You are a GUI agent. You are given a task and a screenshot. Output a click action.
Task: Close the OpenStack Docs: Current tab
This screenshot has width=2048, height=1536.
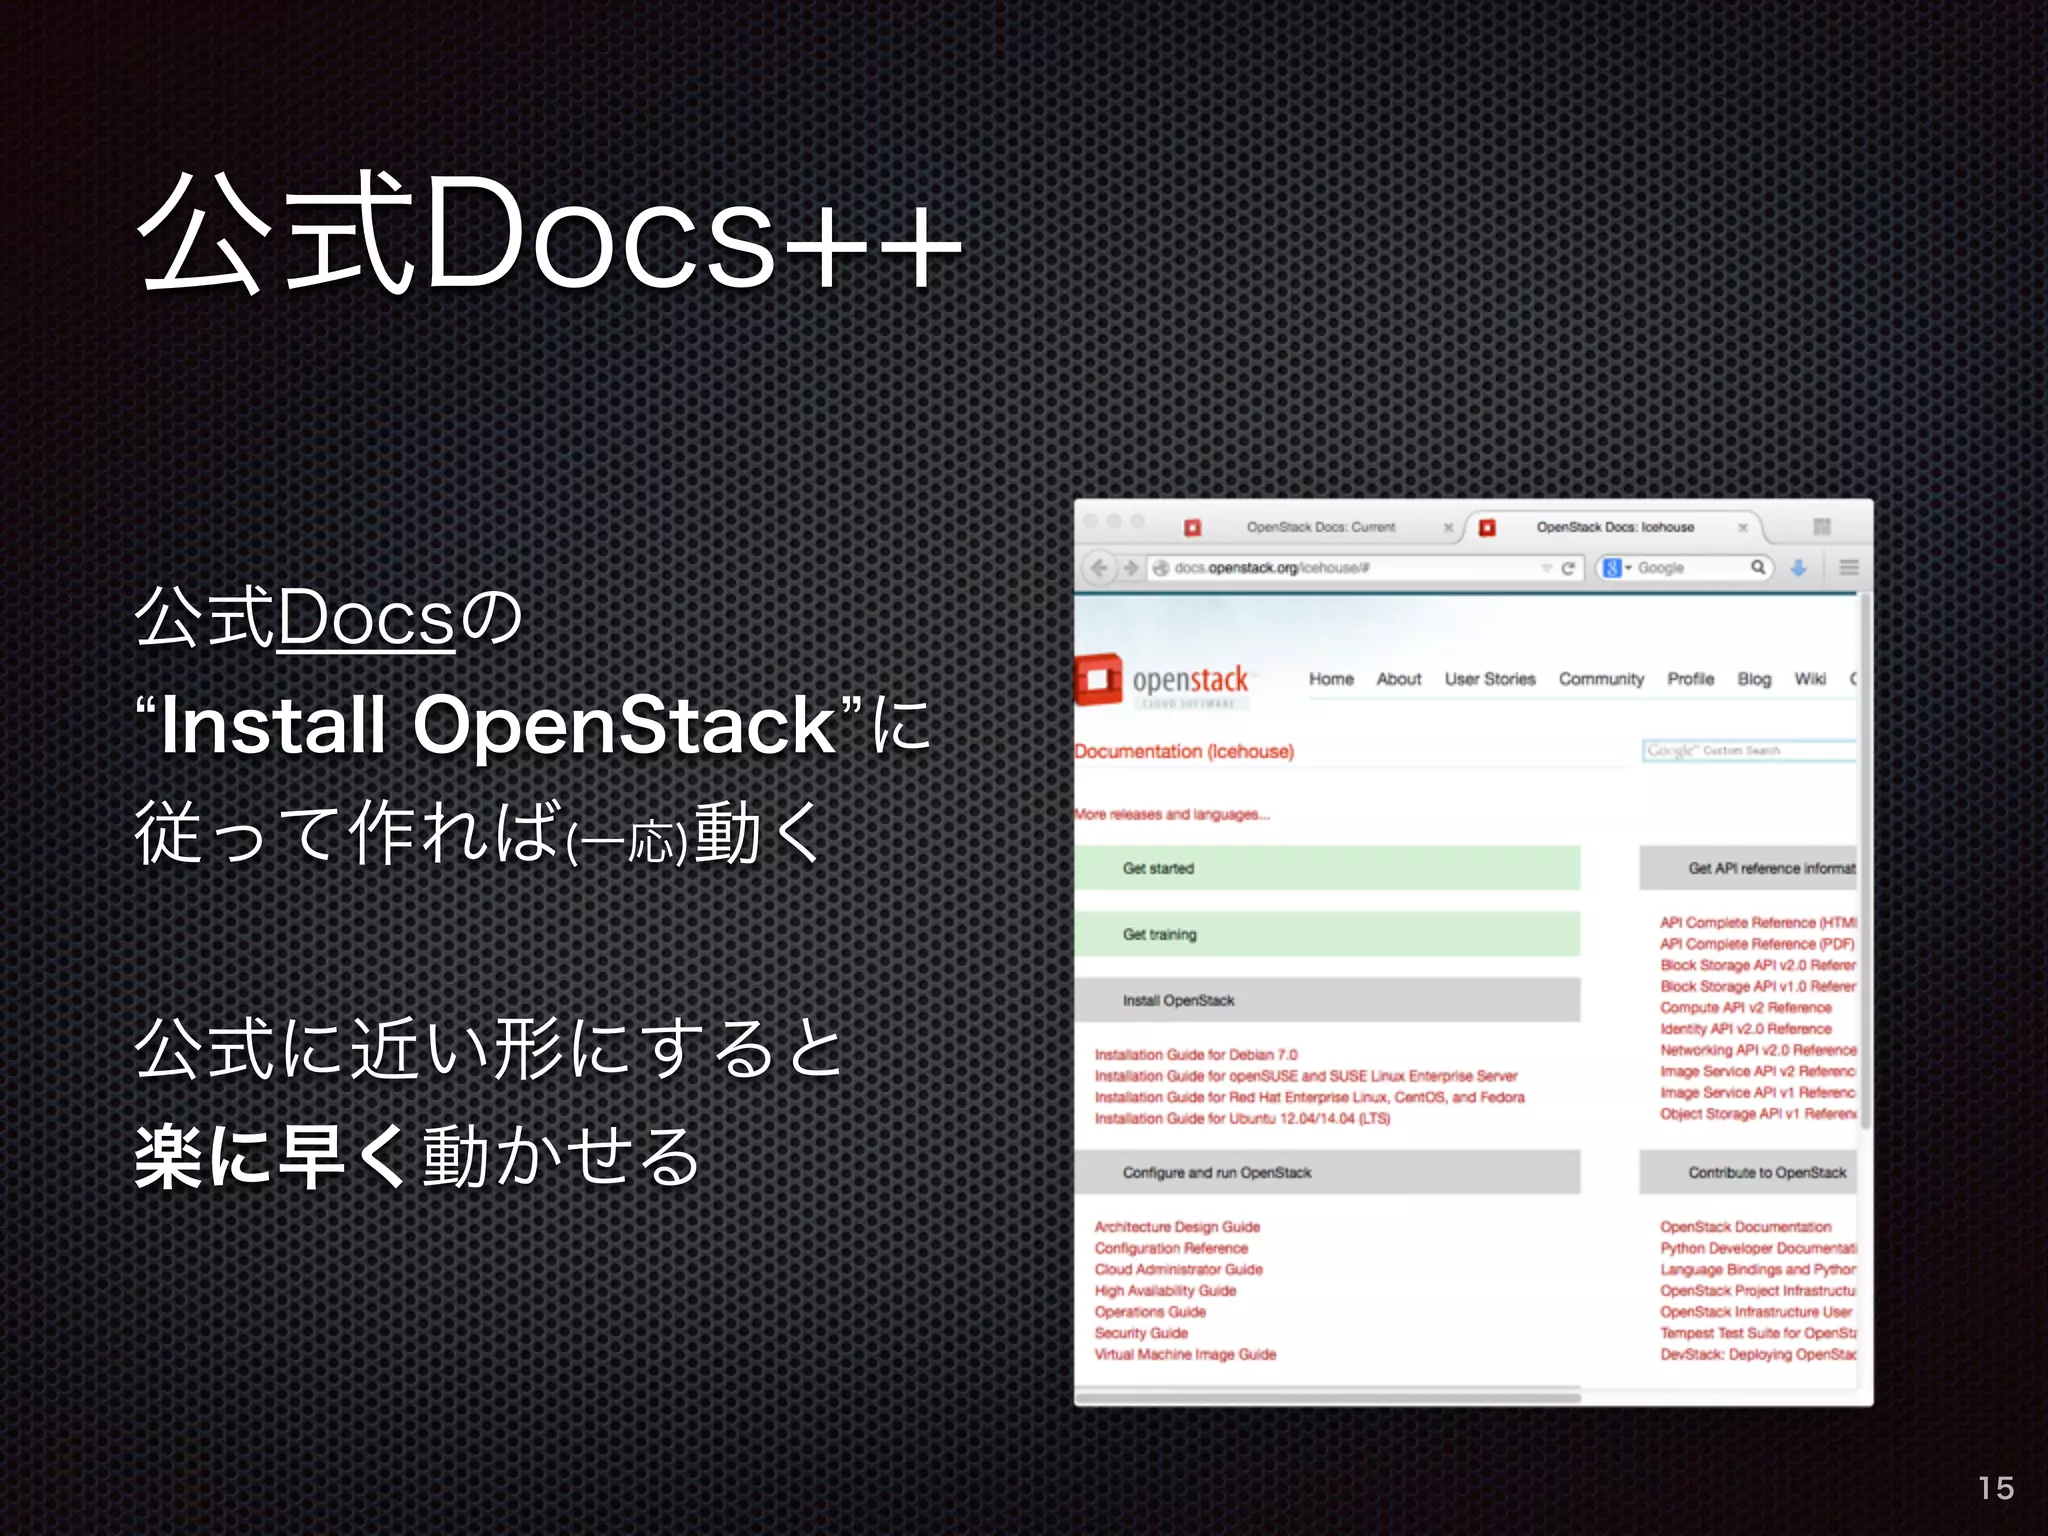click(1448, 527)
